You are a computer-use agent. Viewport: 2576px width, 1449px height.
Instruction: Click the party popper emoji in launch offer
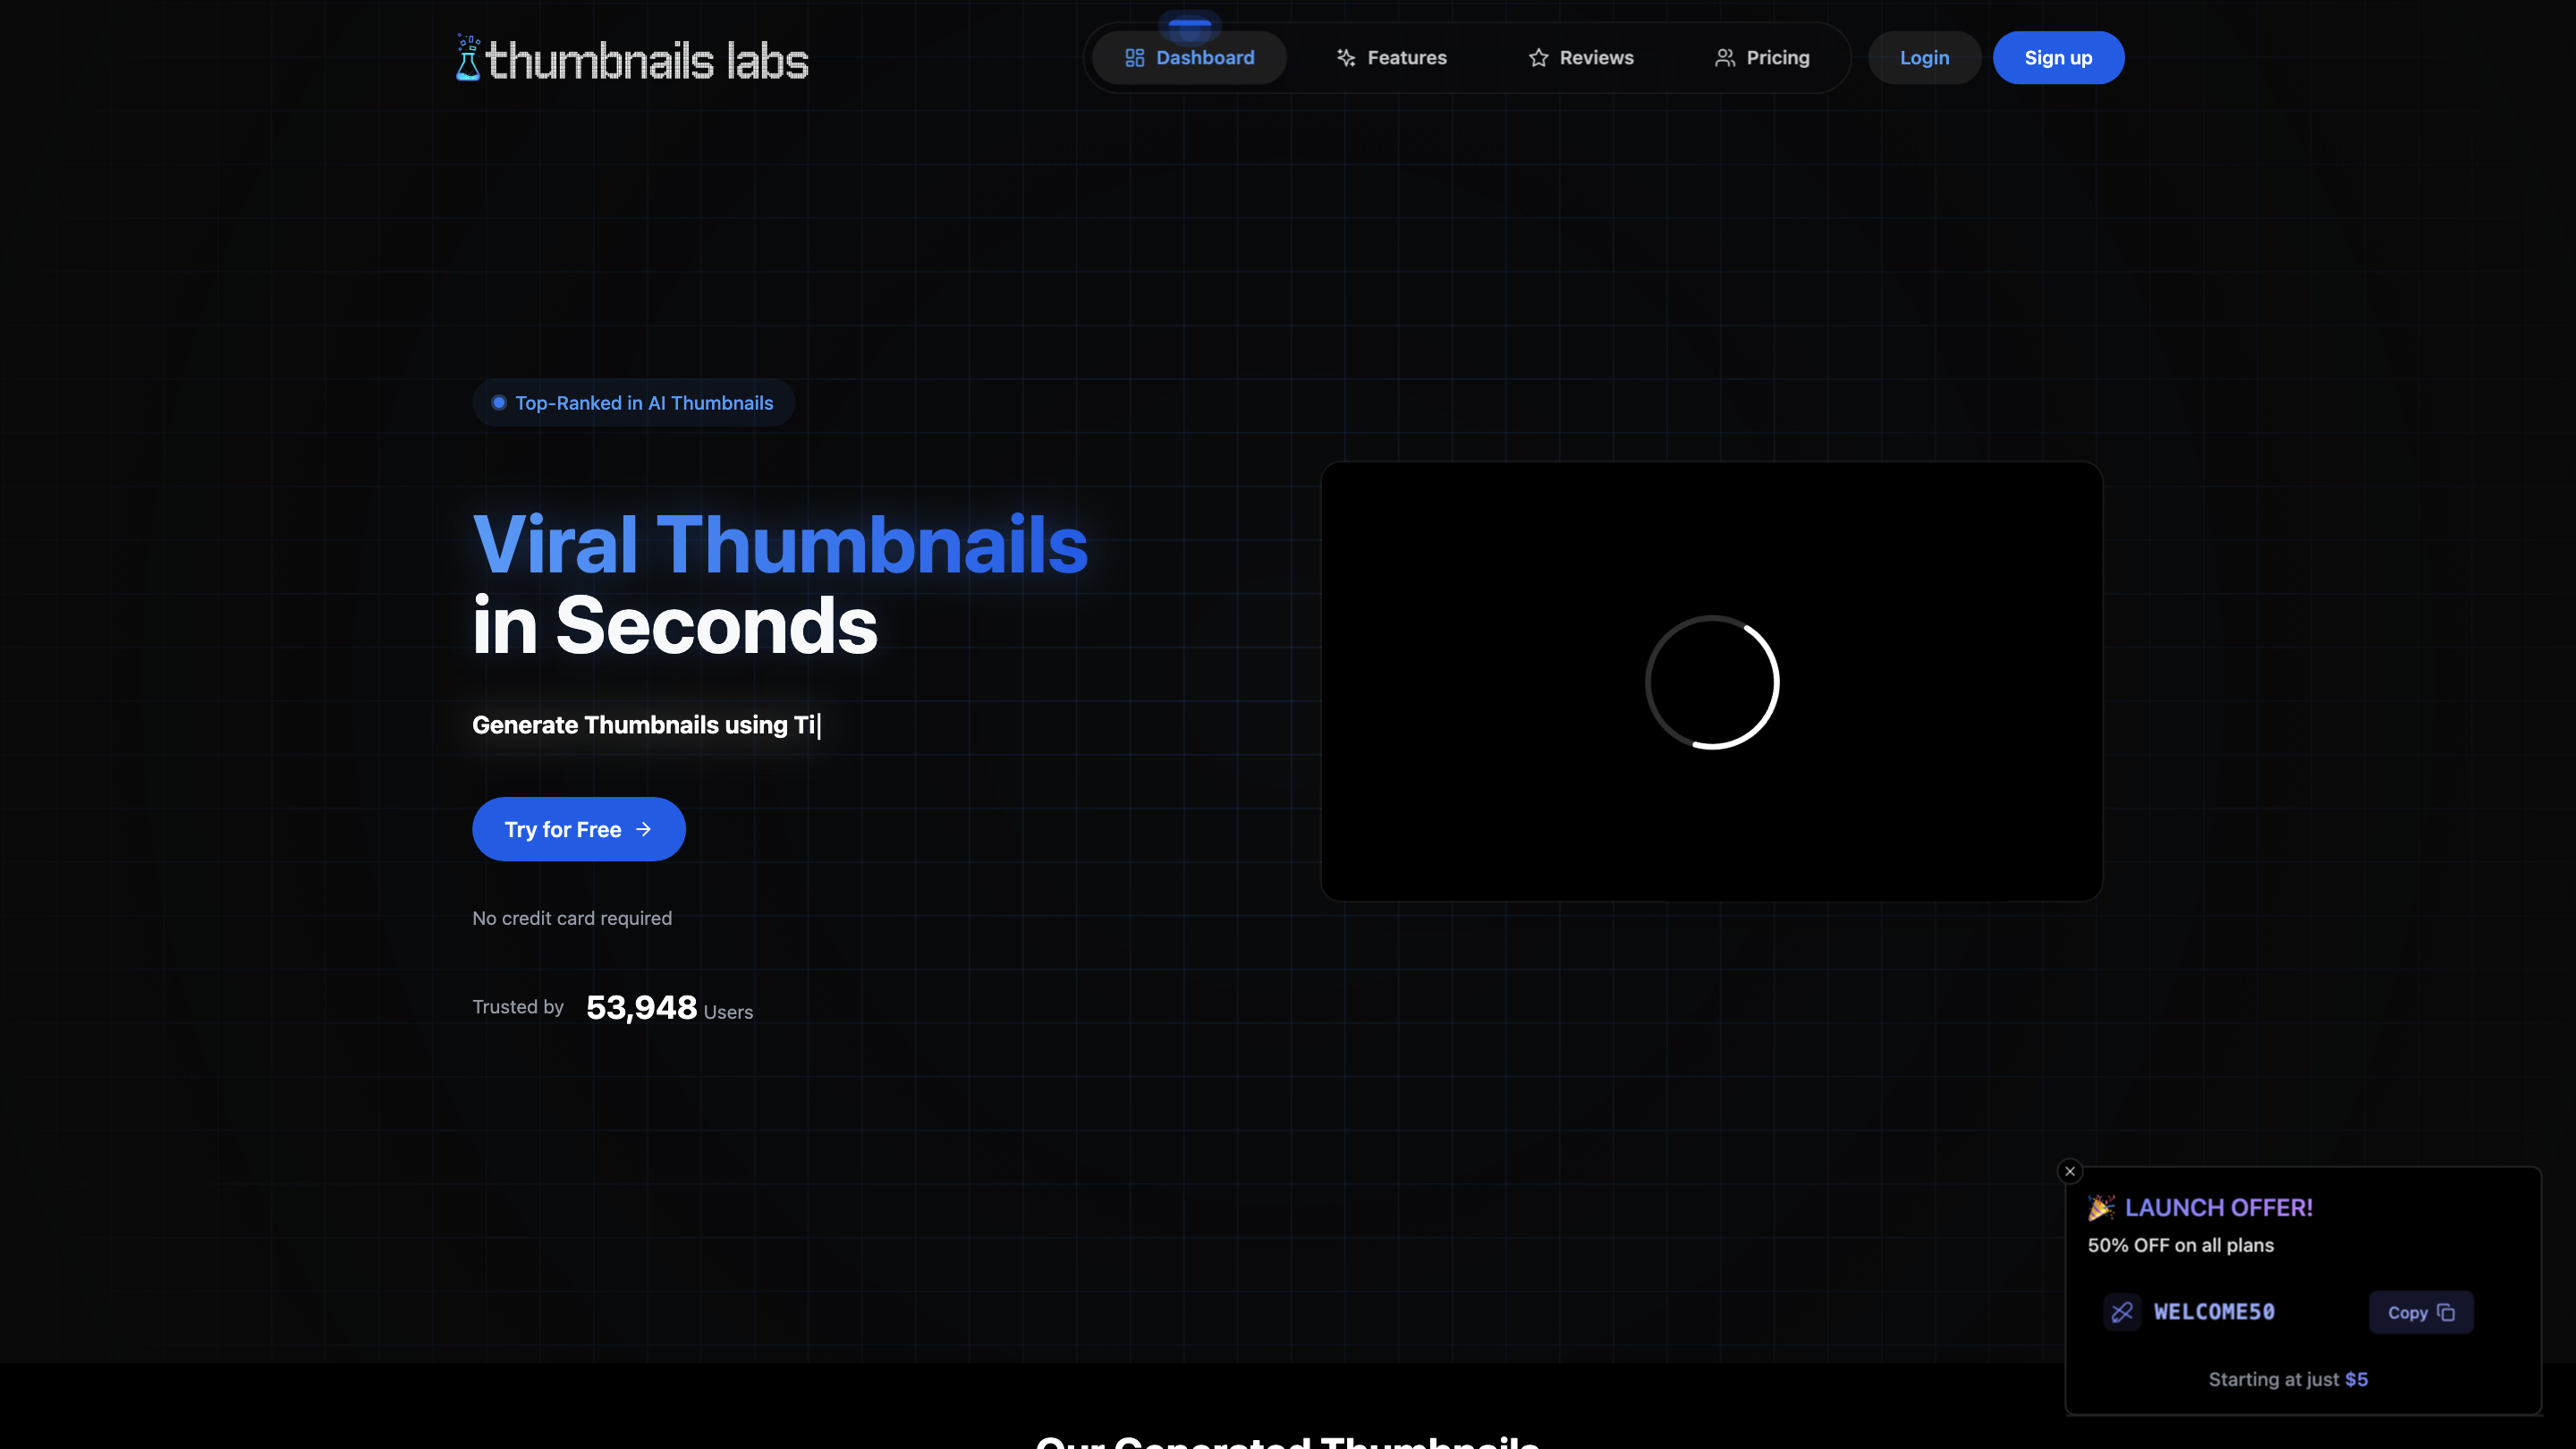click(x=2102, y=1207)
